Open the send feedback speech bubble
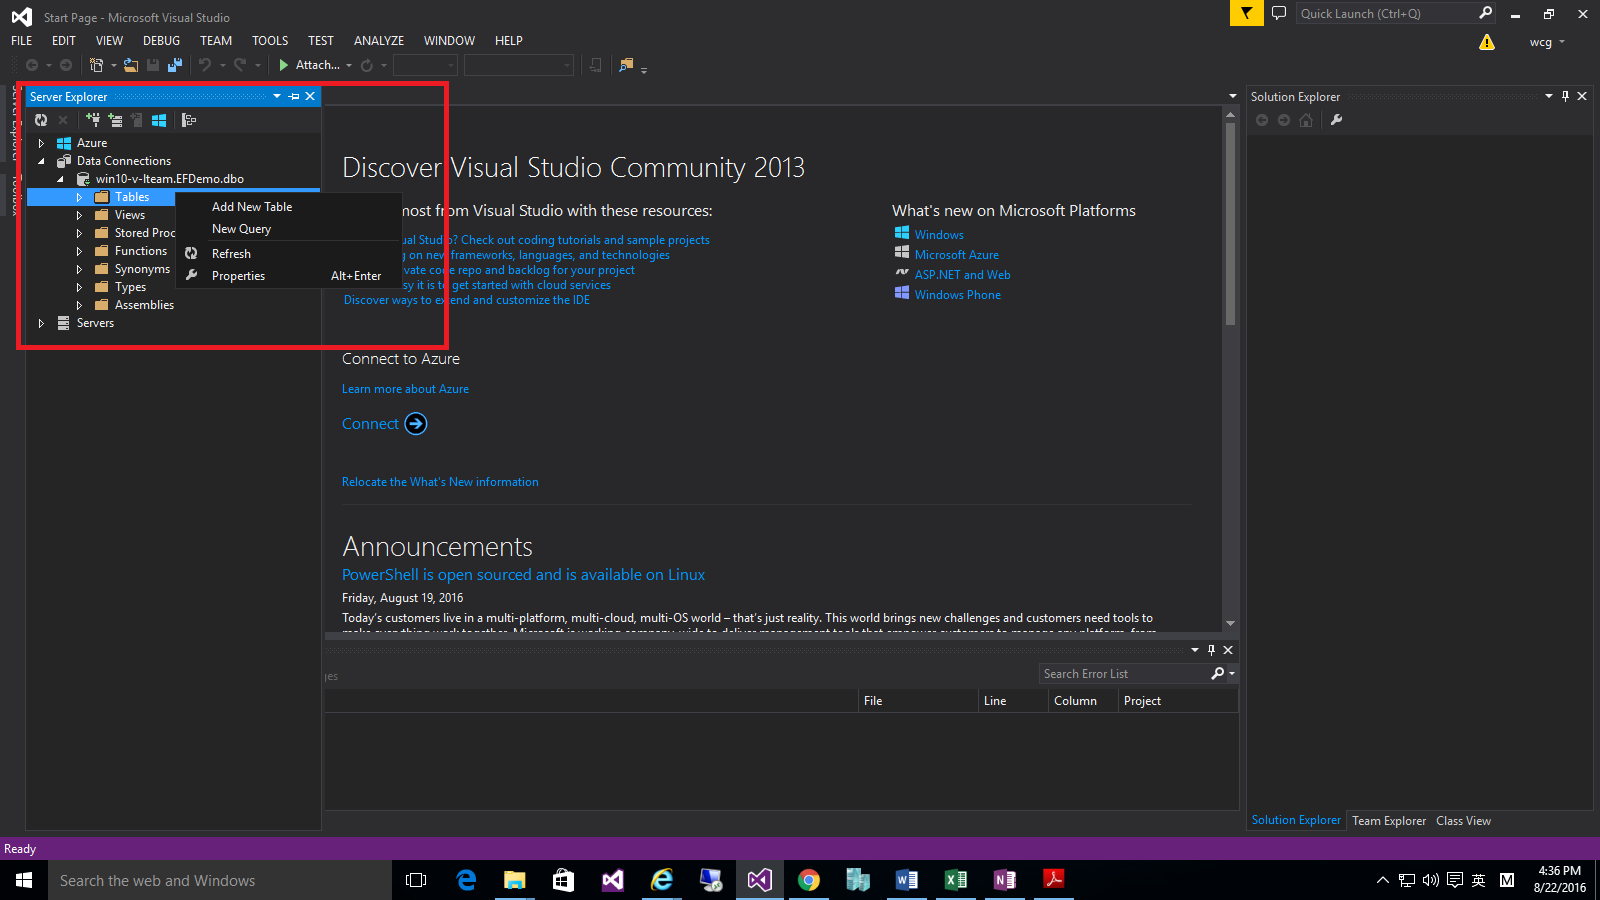The image size is (1600, 900). click(x=1278, y=13)
